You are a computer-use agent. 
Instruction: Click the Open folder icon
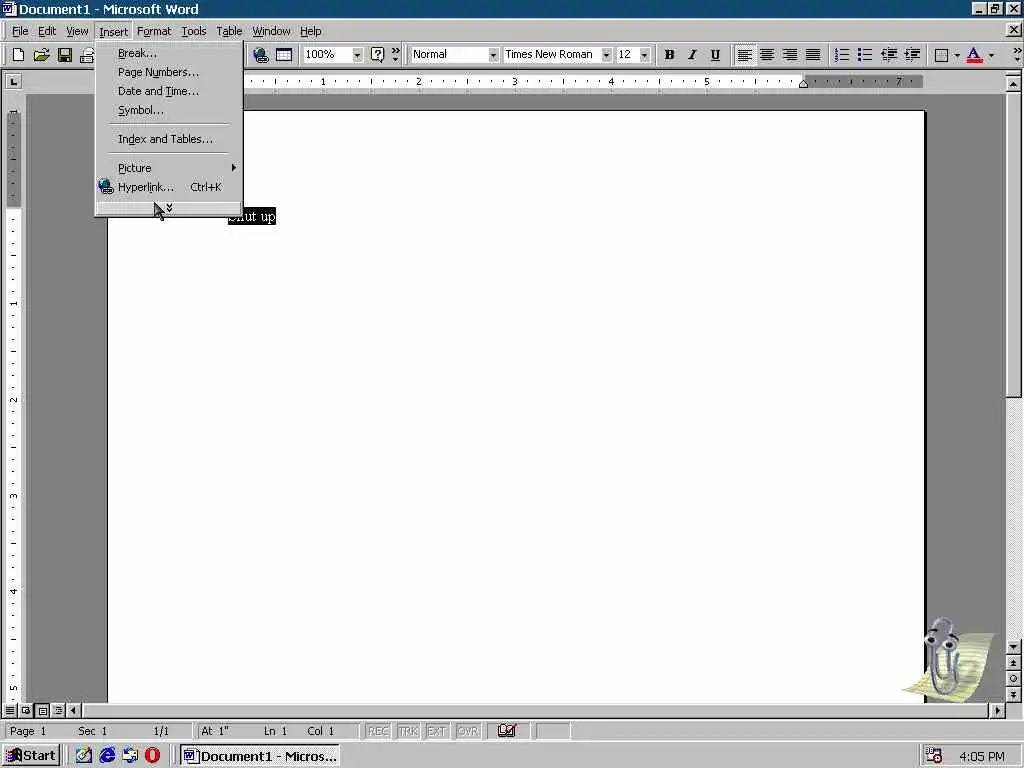click(x=41, y=55)
